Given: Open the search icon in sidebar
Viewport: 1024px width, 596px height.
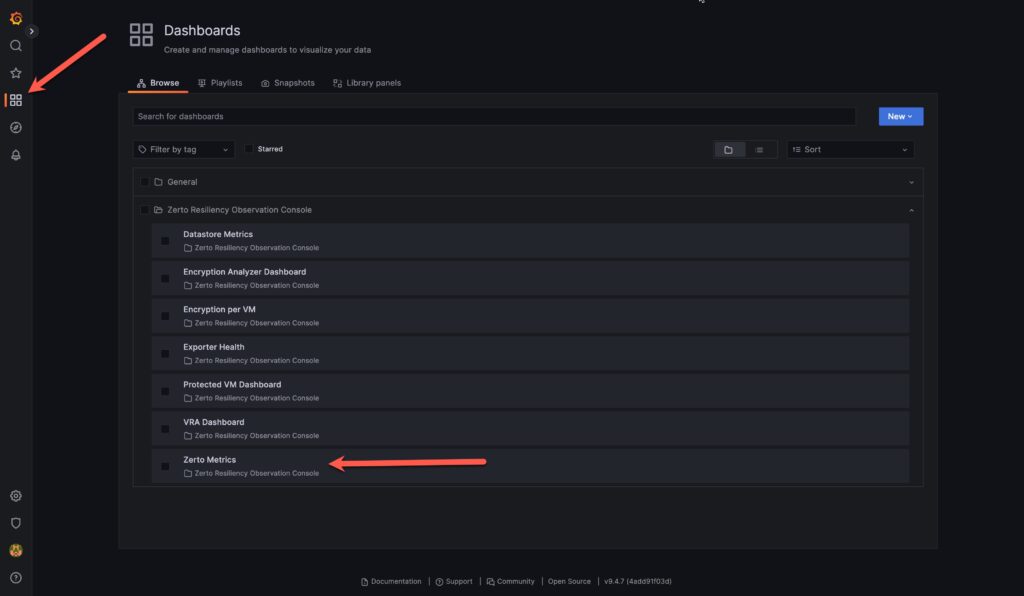Looking at the screenshot, I should coord(16,46).
